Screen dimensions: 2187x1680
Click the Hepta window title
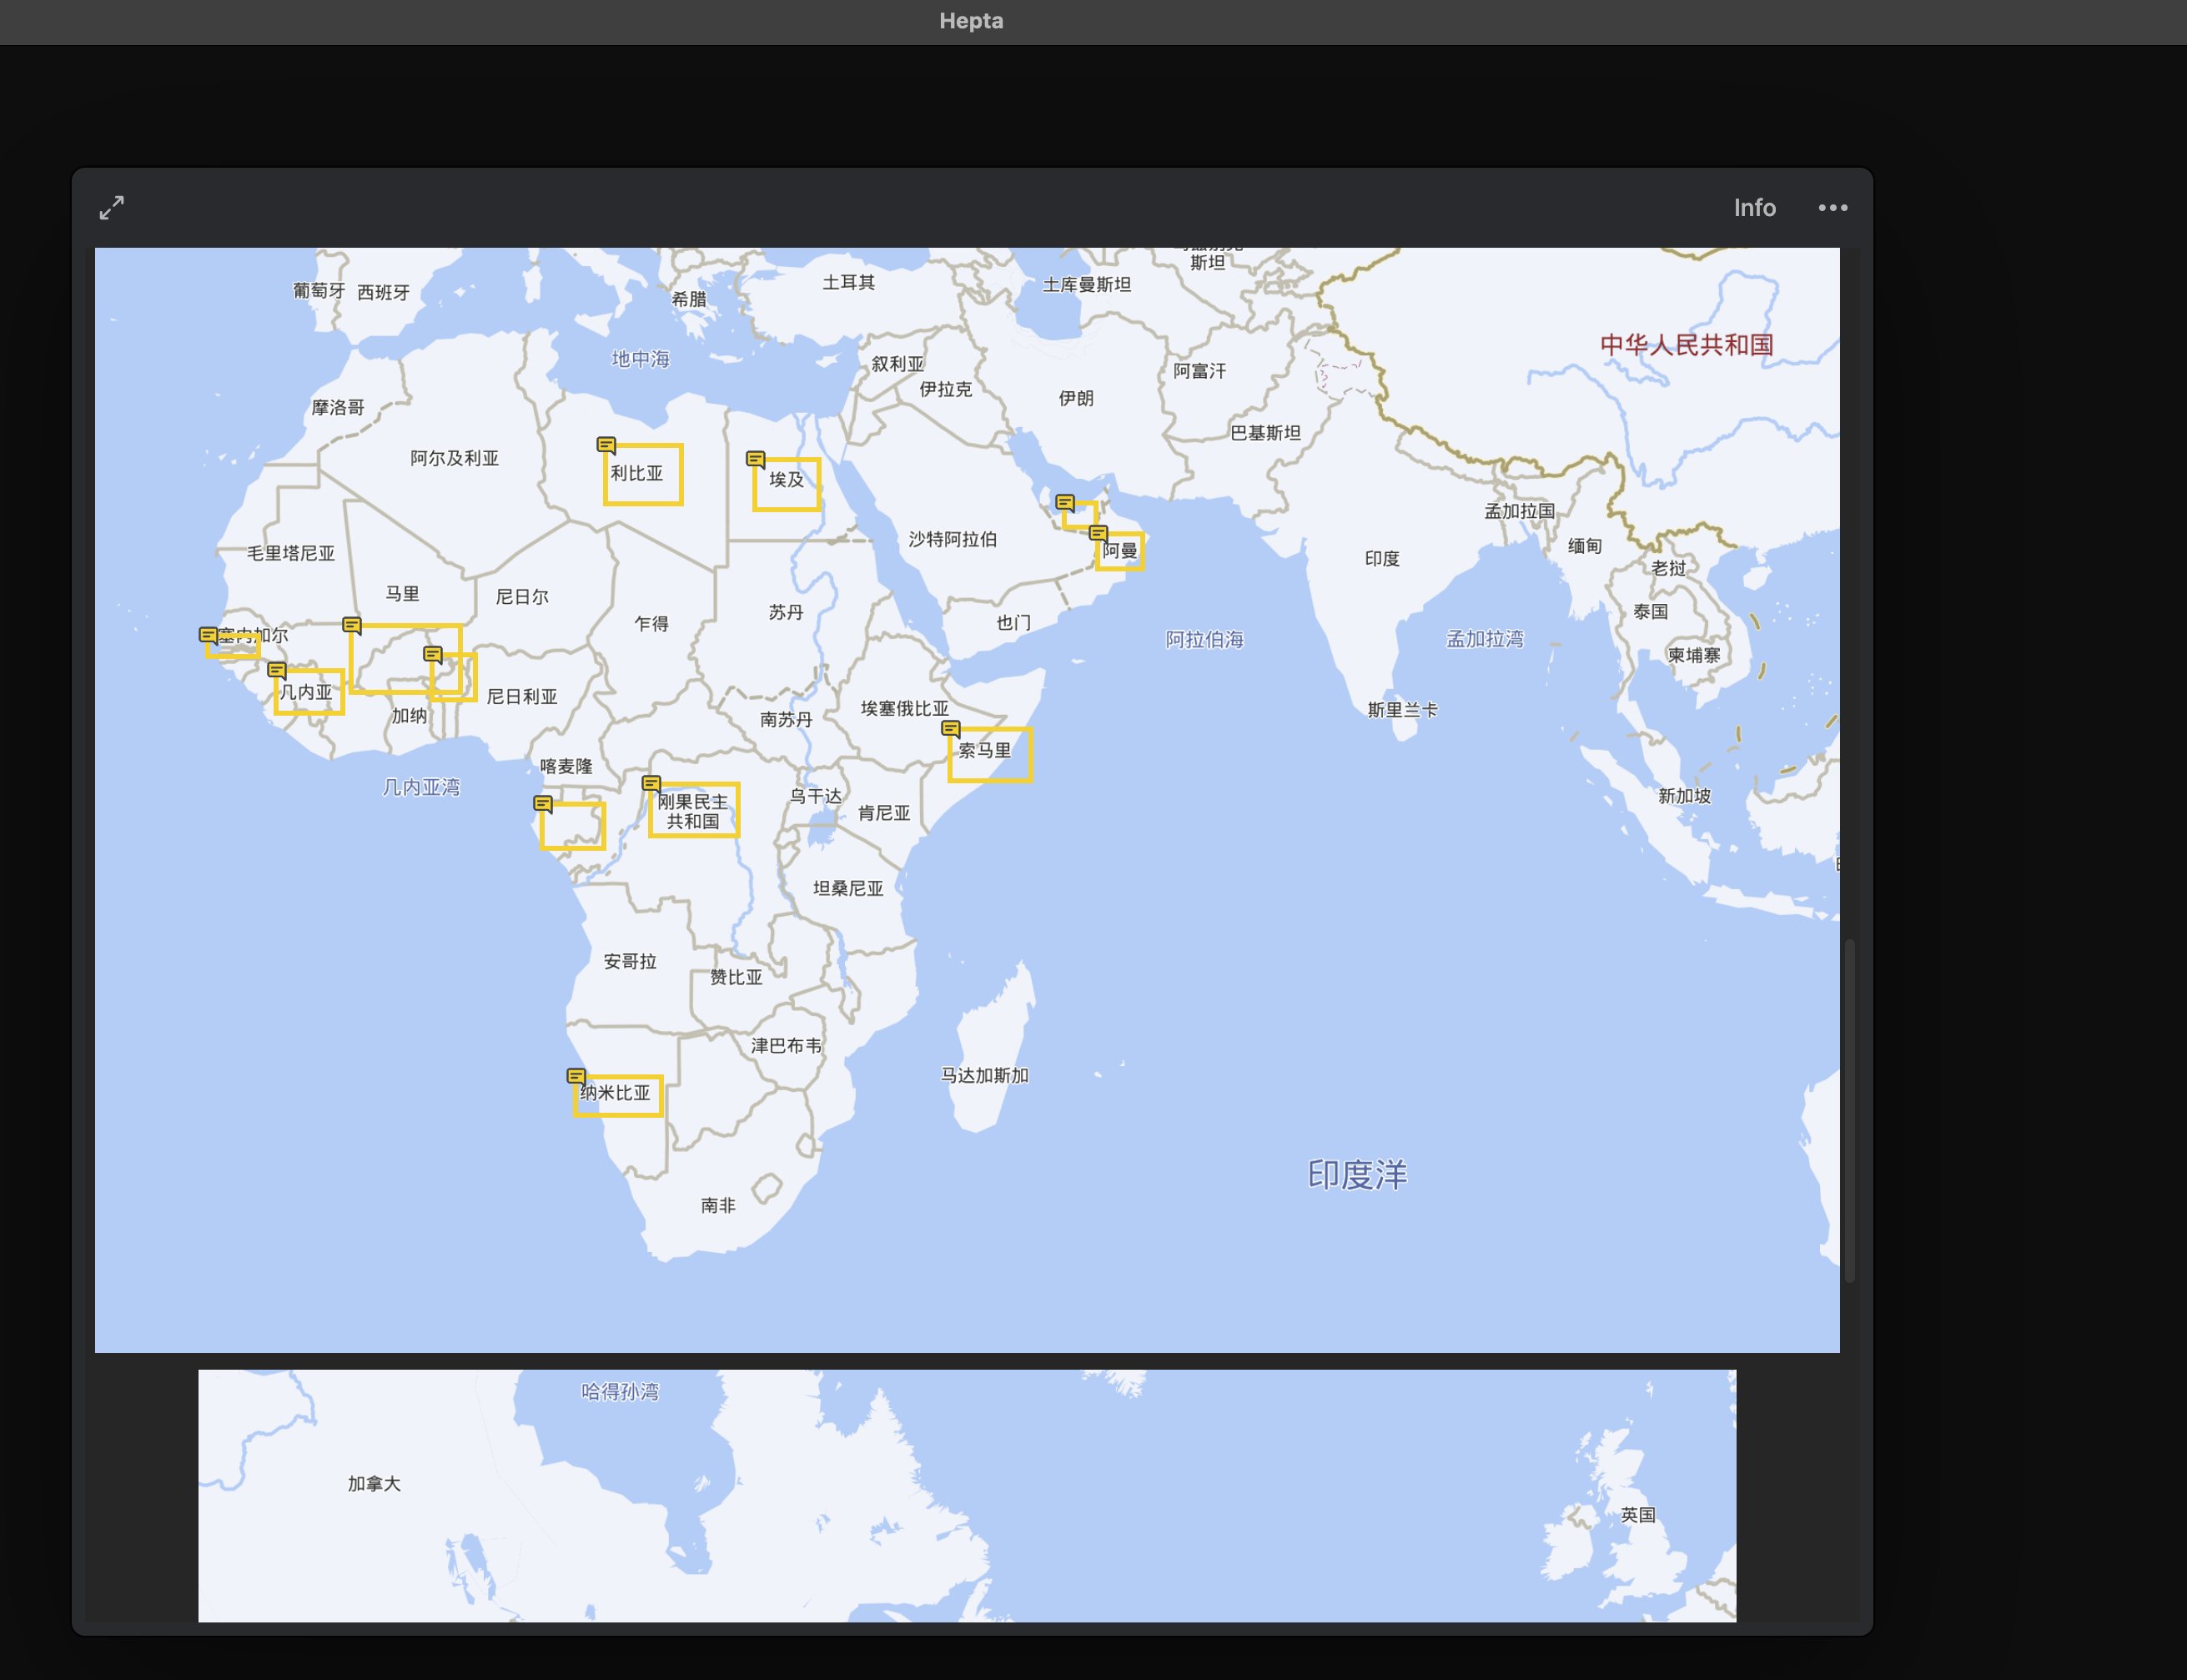971,21
